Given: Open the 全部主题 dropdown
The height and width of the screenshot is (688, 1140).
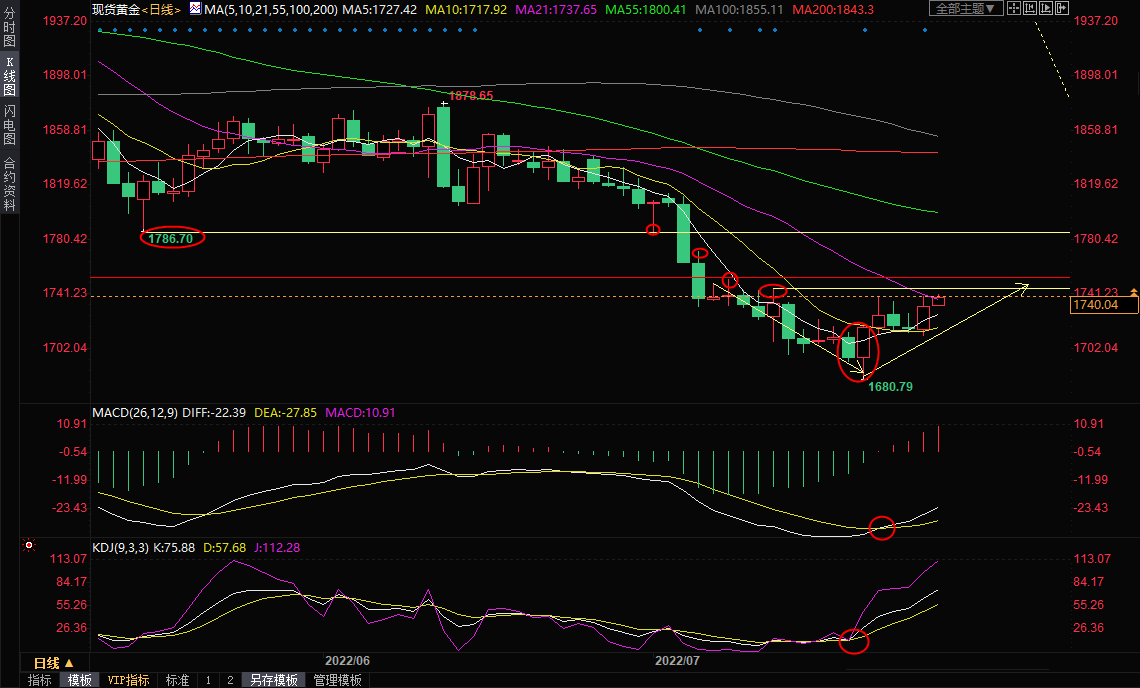Looking at the screenshot, I should (x=966, y=9).
